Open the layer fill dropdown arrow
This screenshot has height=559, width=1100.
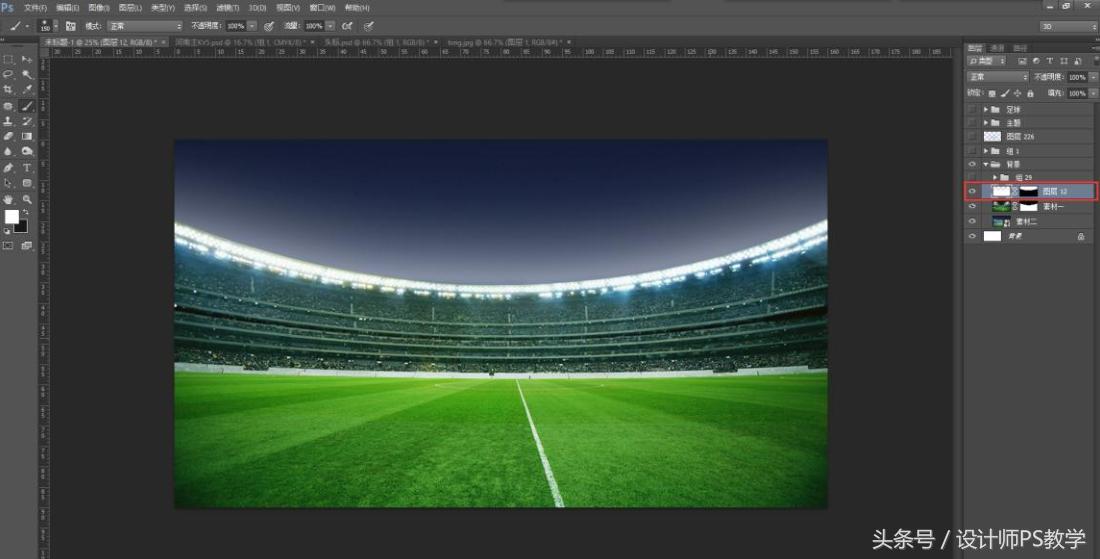1093,93
